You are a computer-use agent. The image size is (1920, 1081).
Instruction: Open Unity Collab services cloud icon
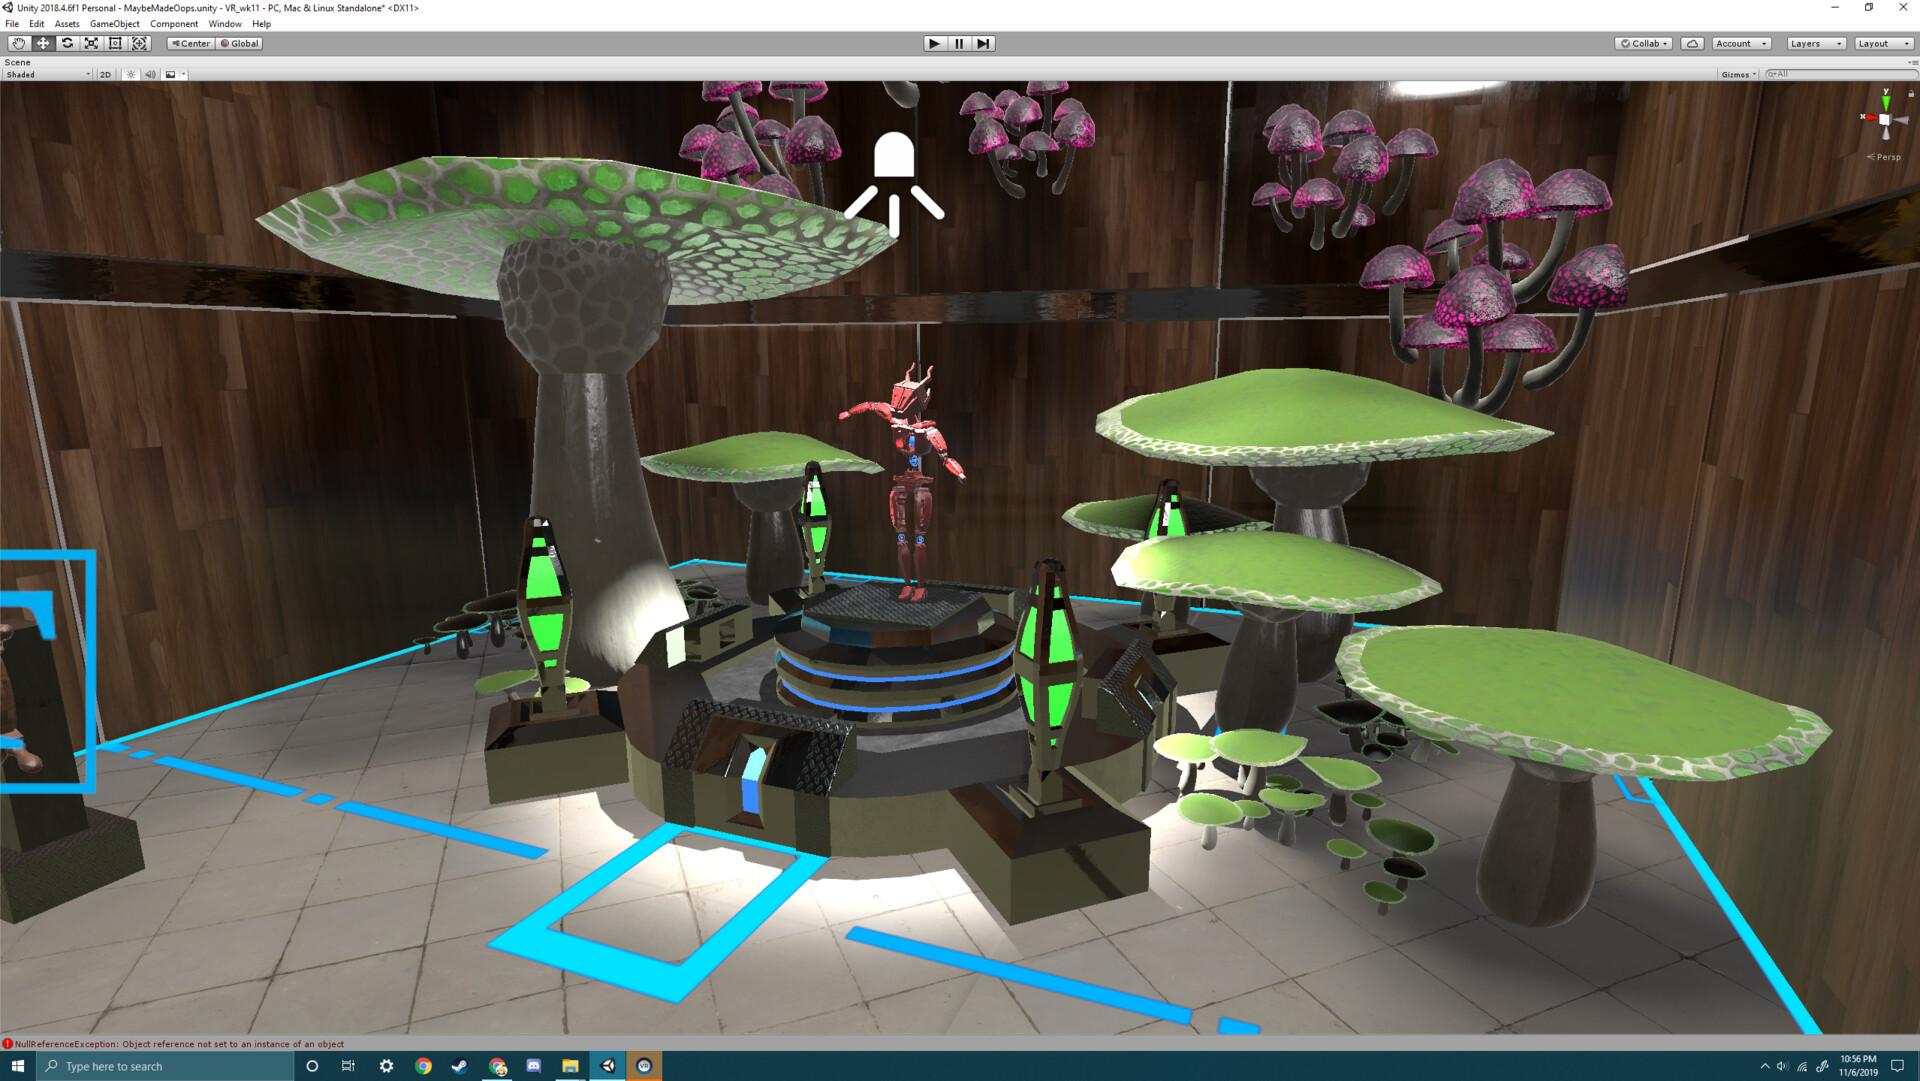(1692, 43)
